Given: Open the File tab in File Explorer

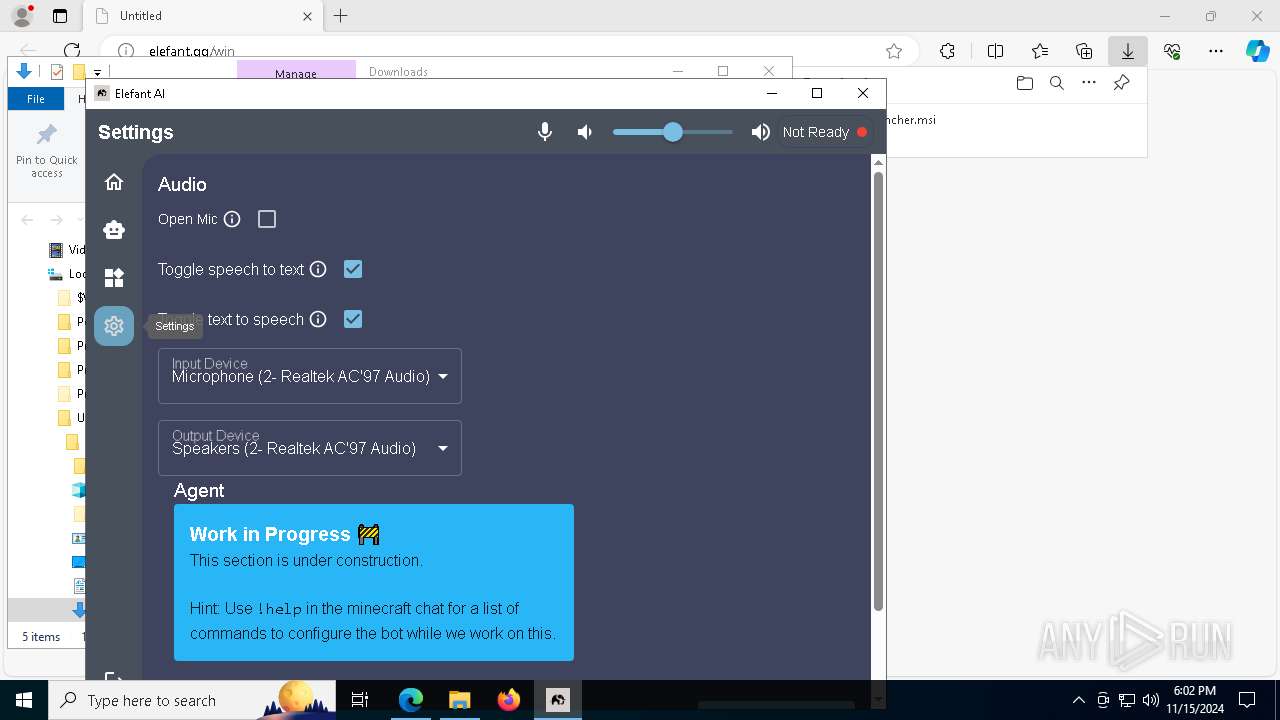Looking at the screenshot, I should pyautogui.click(x=36, y=99).
